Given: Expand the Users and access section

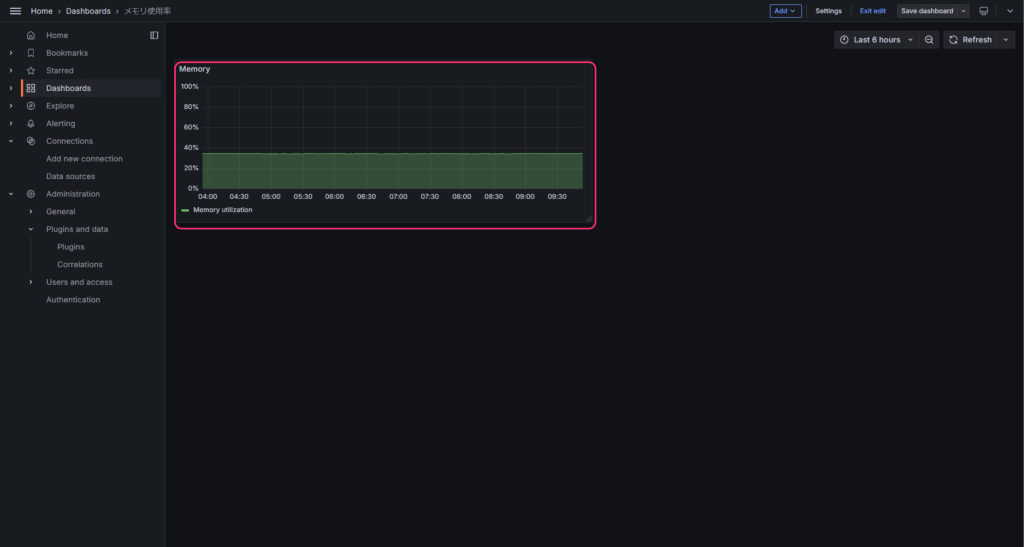Looking at the screenshot, I should point(31,282).
